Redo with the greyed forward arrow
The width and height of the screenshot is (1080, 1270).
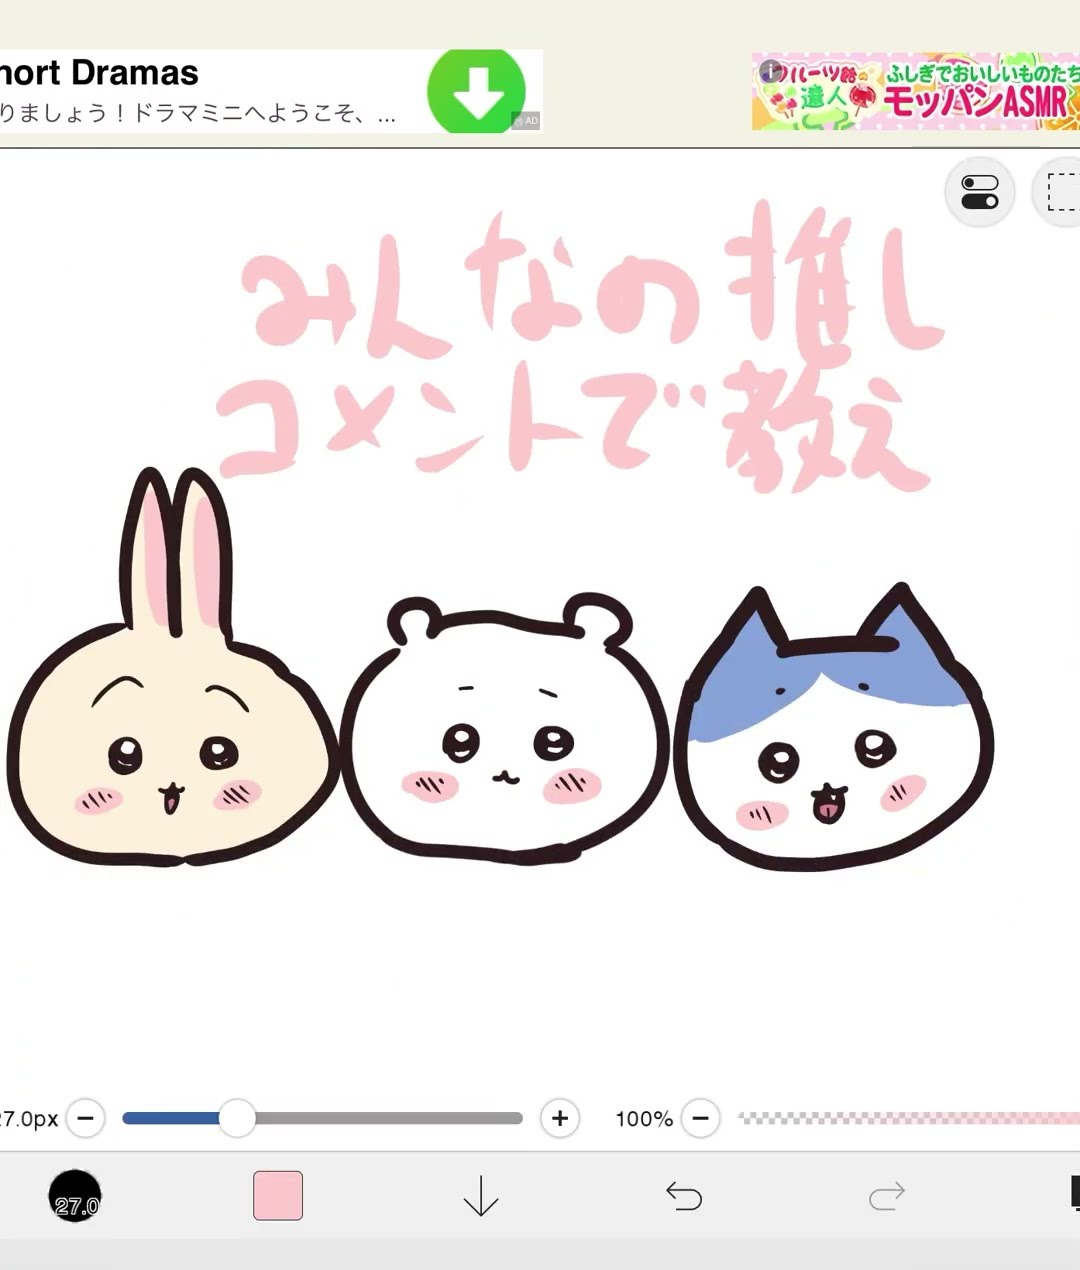887,1196
